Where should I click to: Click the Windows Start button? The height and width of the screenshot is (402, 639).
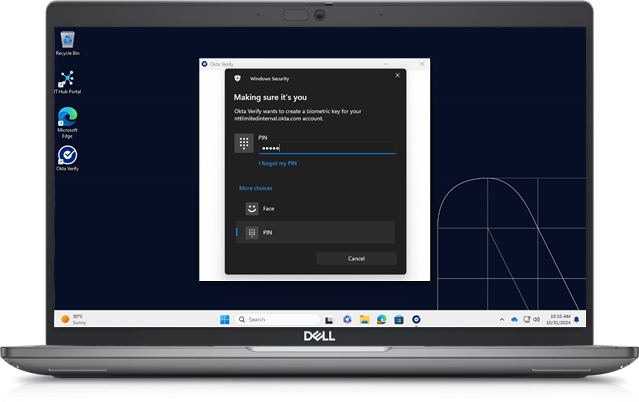(x=224, y=319)
